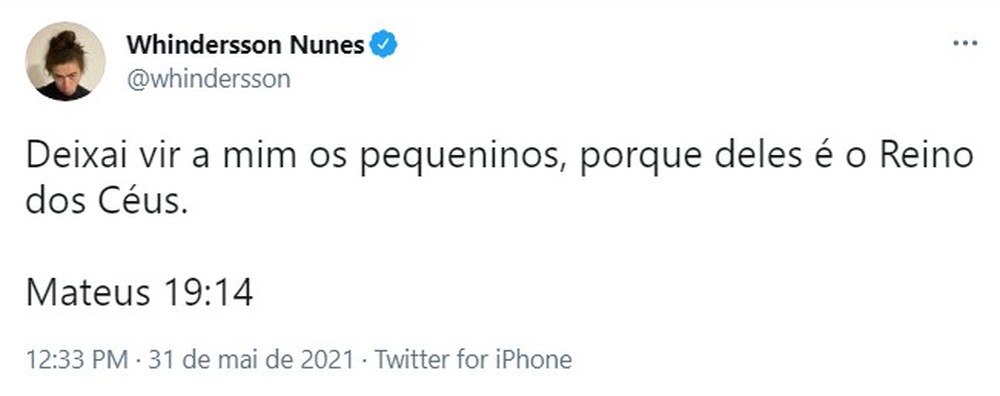Click the date 31 de mai de 2021
The width and height of the screenshot is (1000, 396).
(x=251, y=360)
